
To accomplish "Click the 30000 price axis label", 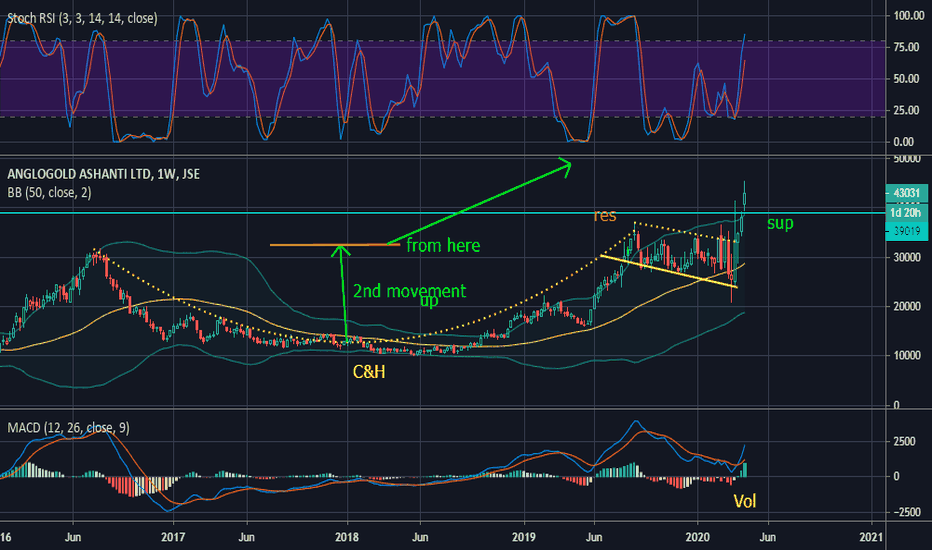I will tap(907, 257).
